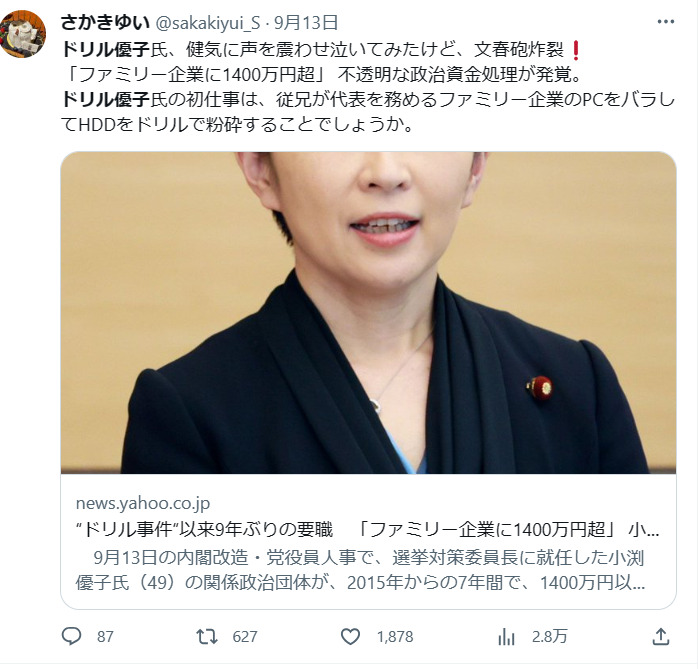Click the display name さかきゆい
The image size is (698, 669).
(105, 22)
